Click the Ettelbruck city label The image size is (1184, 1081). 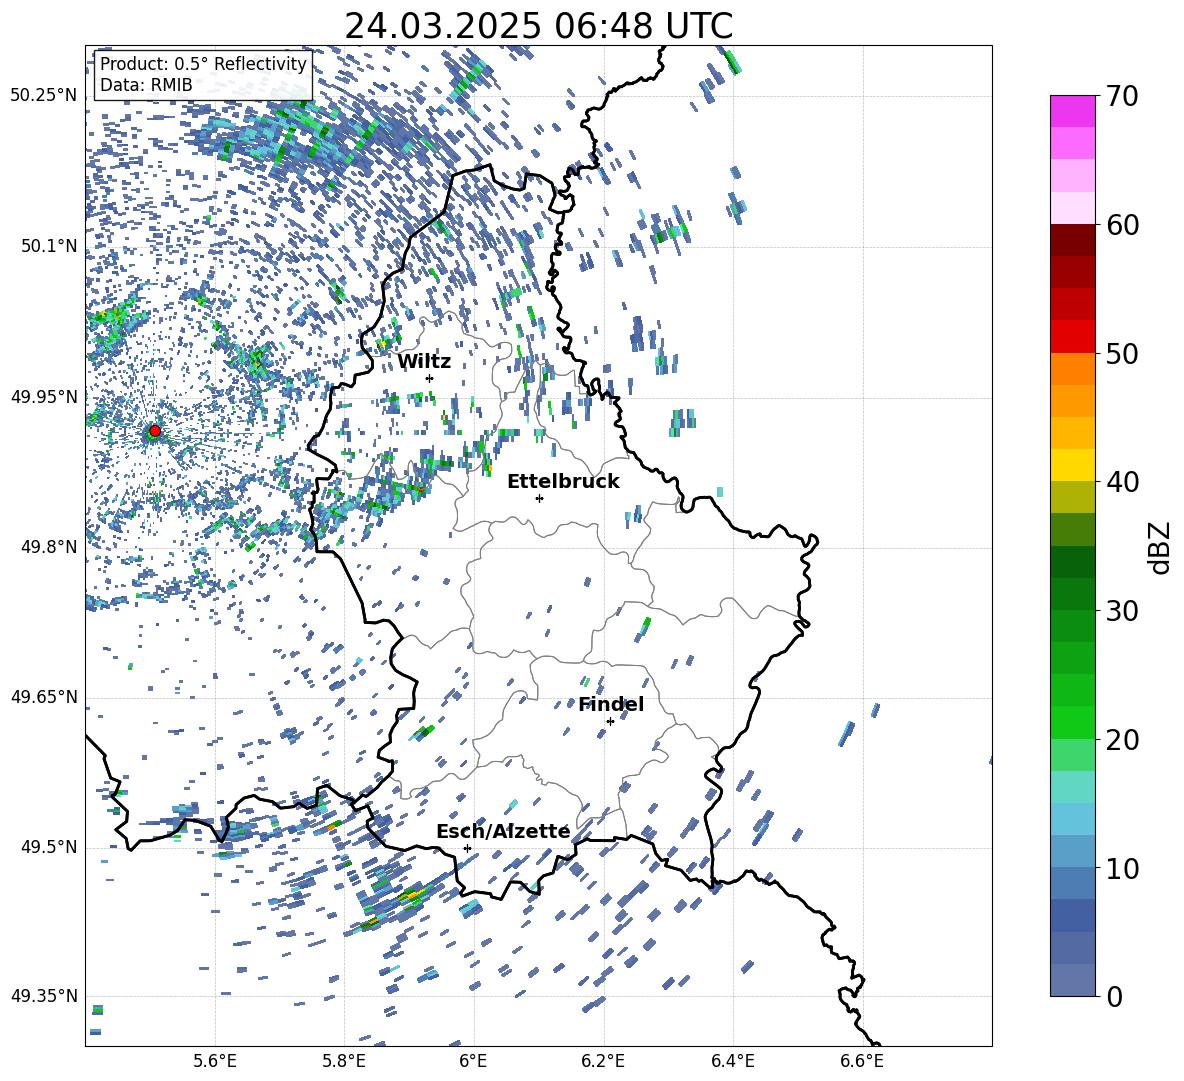pos(563,482)
